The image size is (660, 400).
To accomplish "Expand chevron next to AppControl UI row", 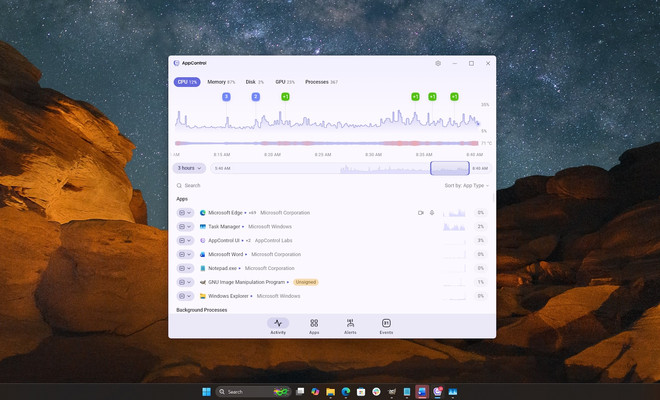I will click(189, 240).
